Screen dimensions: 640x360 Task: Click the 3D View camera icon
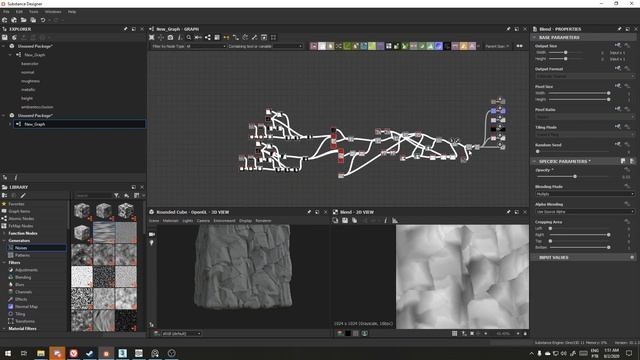(x=152, y=234)
